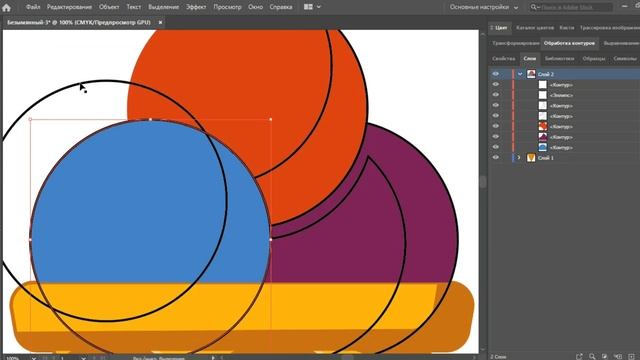
Task: Click the locate object magnifier icon in the Layers panel
Action: (x=592, y=356)
